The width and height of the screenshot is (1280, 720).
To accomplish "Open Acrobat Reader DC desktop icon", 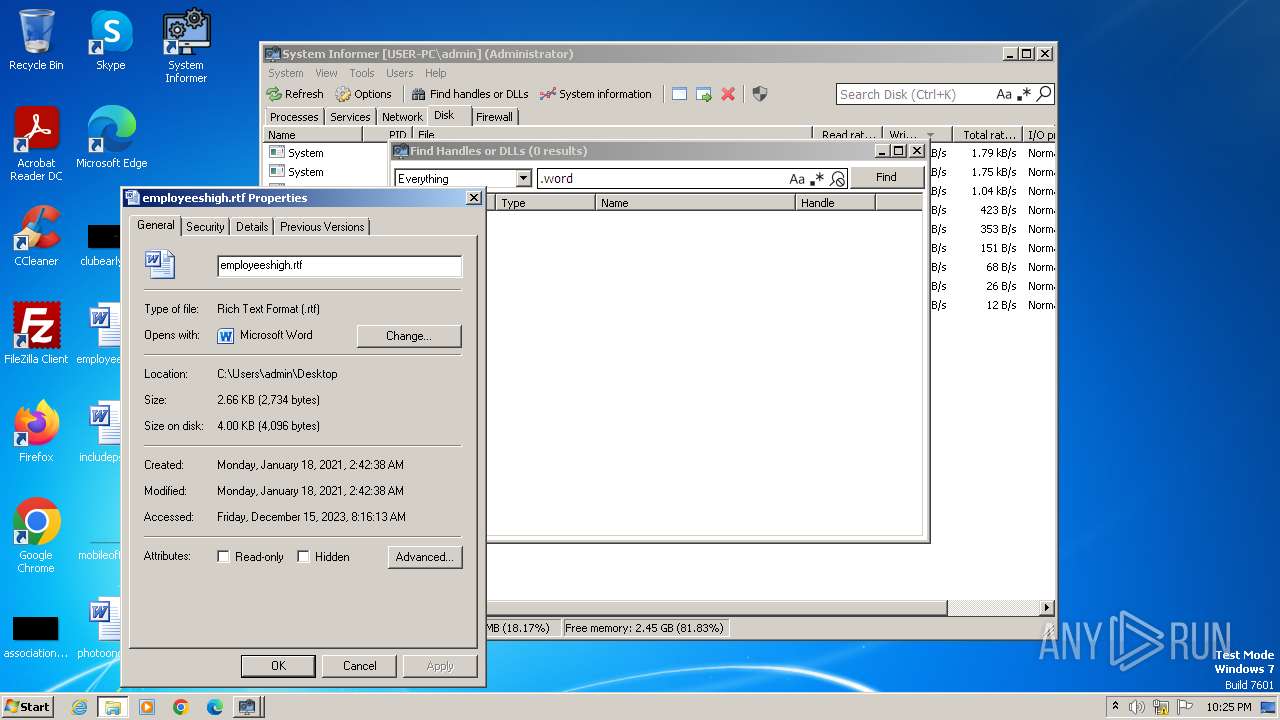I will [x=36, y=144].
